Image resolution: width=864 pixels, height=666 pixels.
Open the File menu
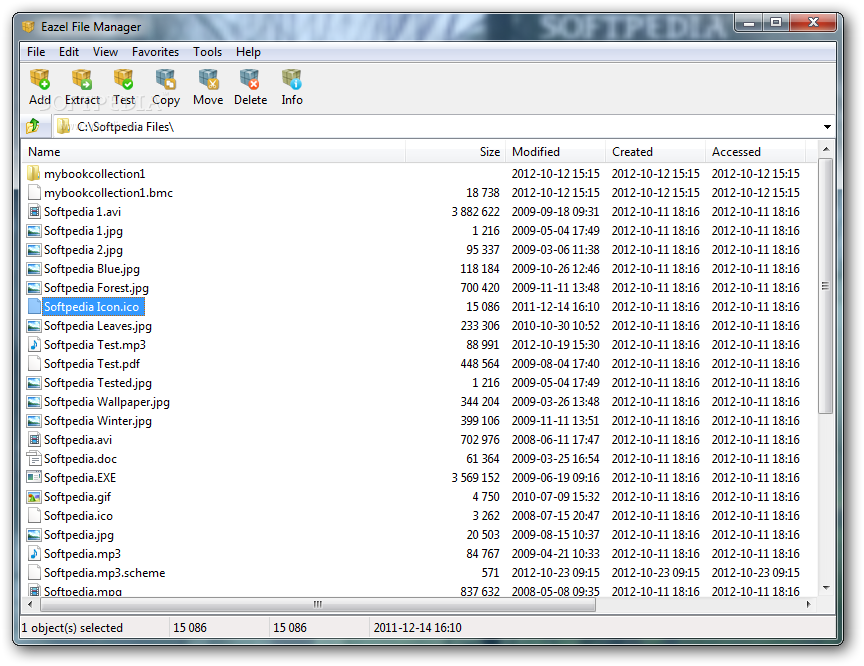click(x=36, y=52)
